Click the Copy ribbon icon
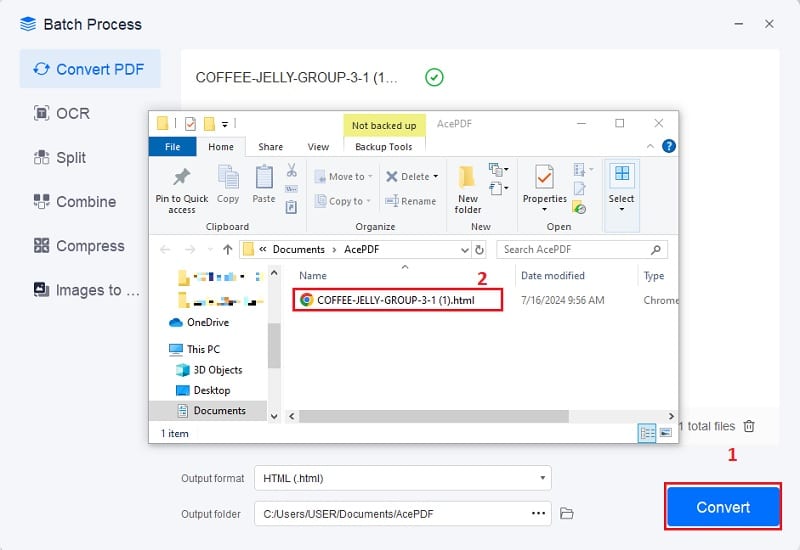This screenshot has height=550, width=800. pos(228,184)
